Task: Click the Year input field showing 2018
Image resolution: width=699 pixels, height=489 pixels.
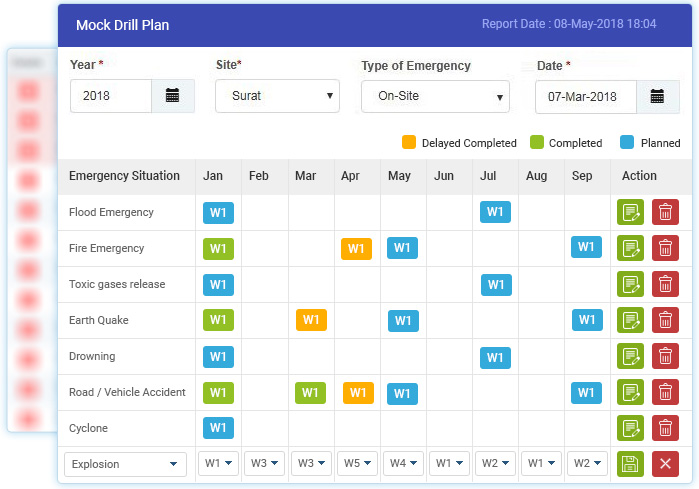Action: coord(111,96)
